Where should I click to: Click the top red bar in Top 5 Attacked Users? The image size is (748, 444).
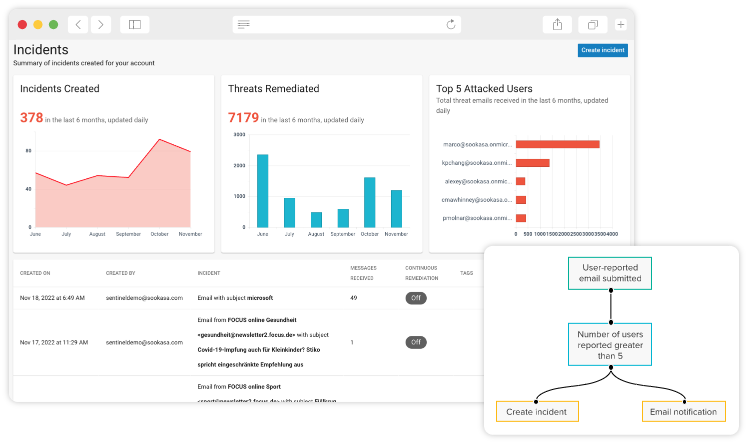click(557, 144)
